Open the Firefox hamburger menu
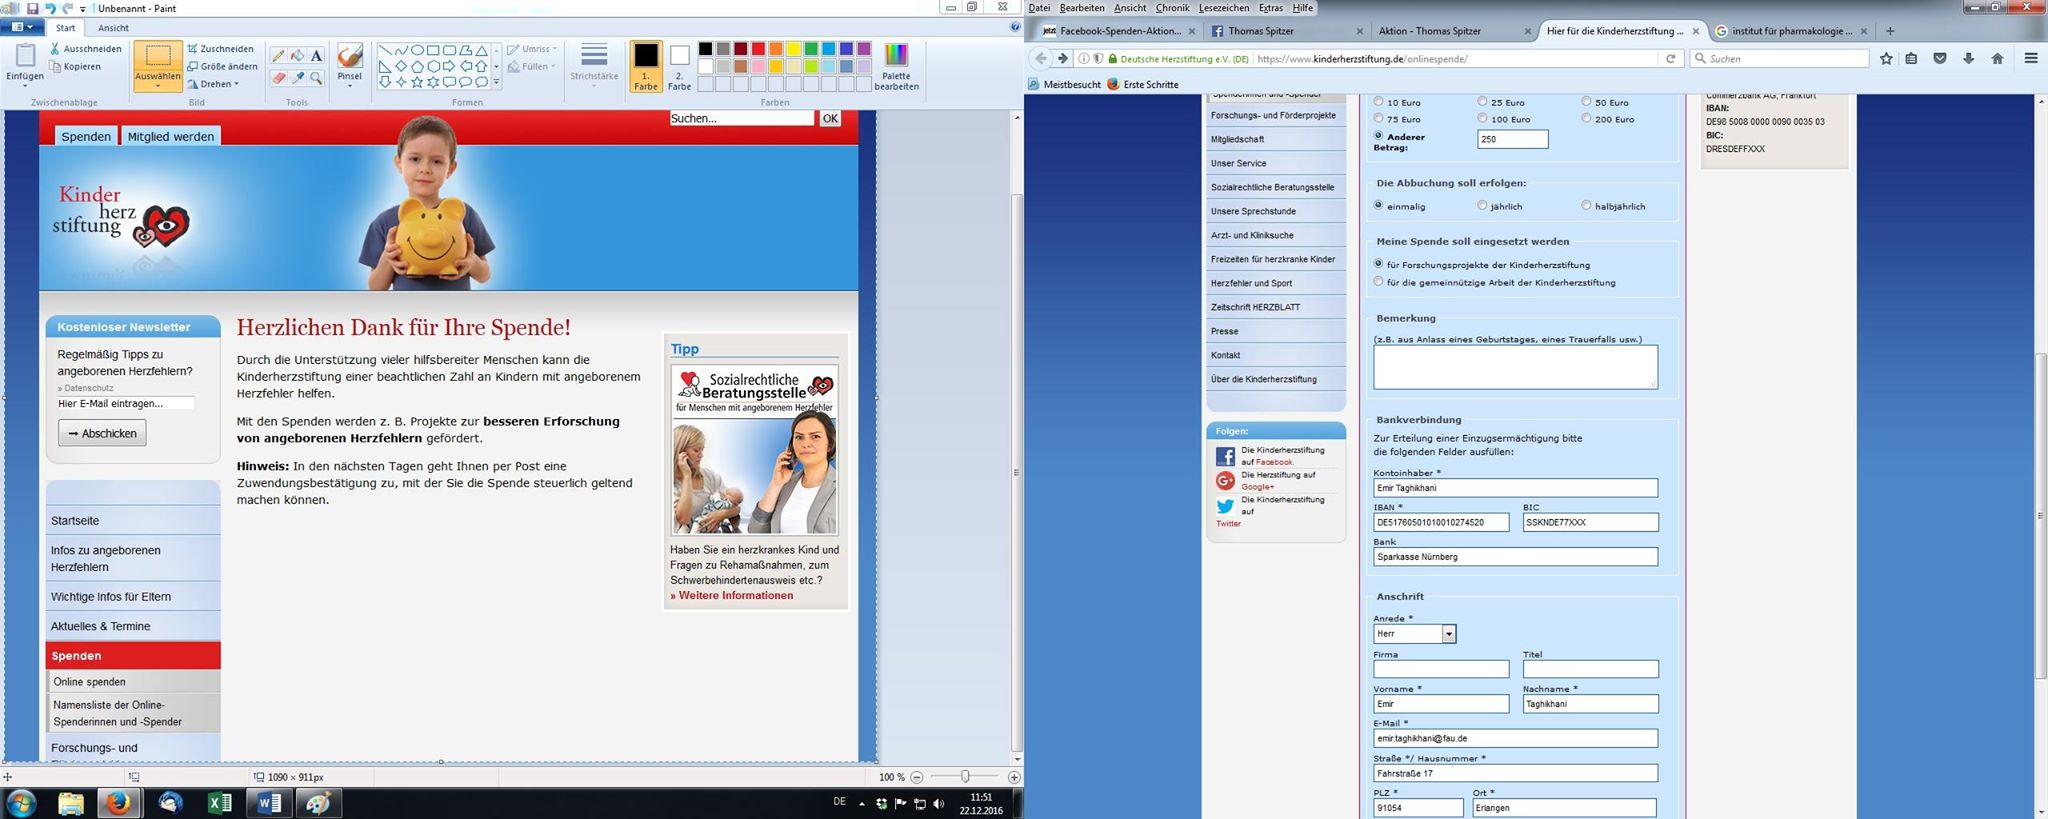Viewport: 2048px width, 819px height. 2031,59
